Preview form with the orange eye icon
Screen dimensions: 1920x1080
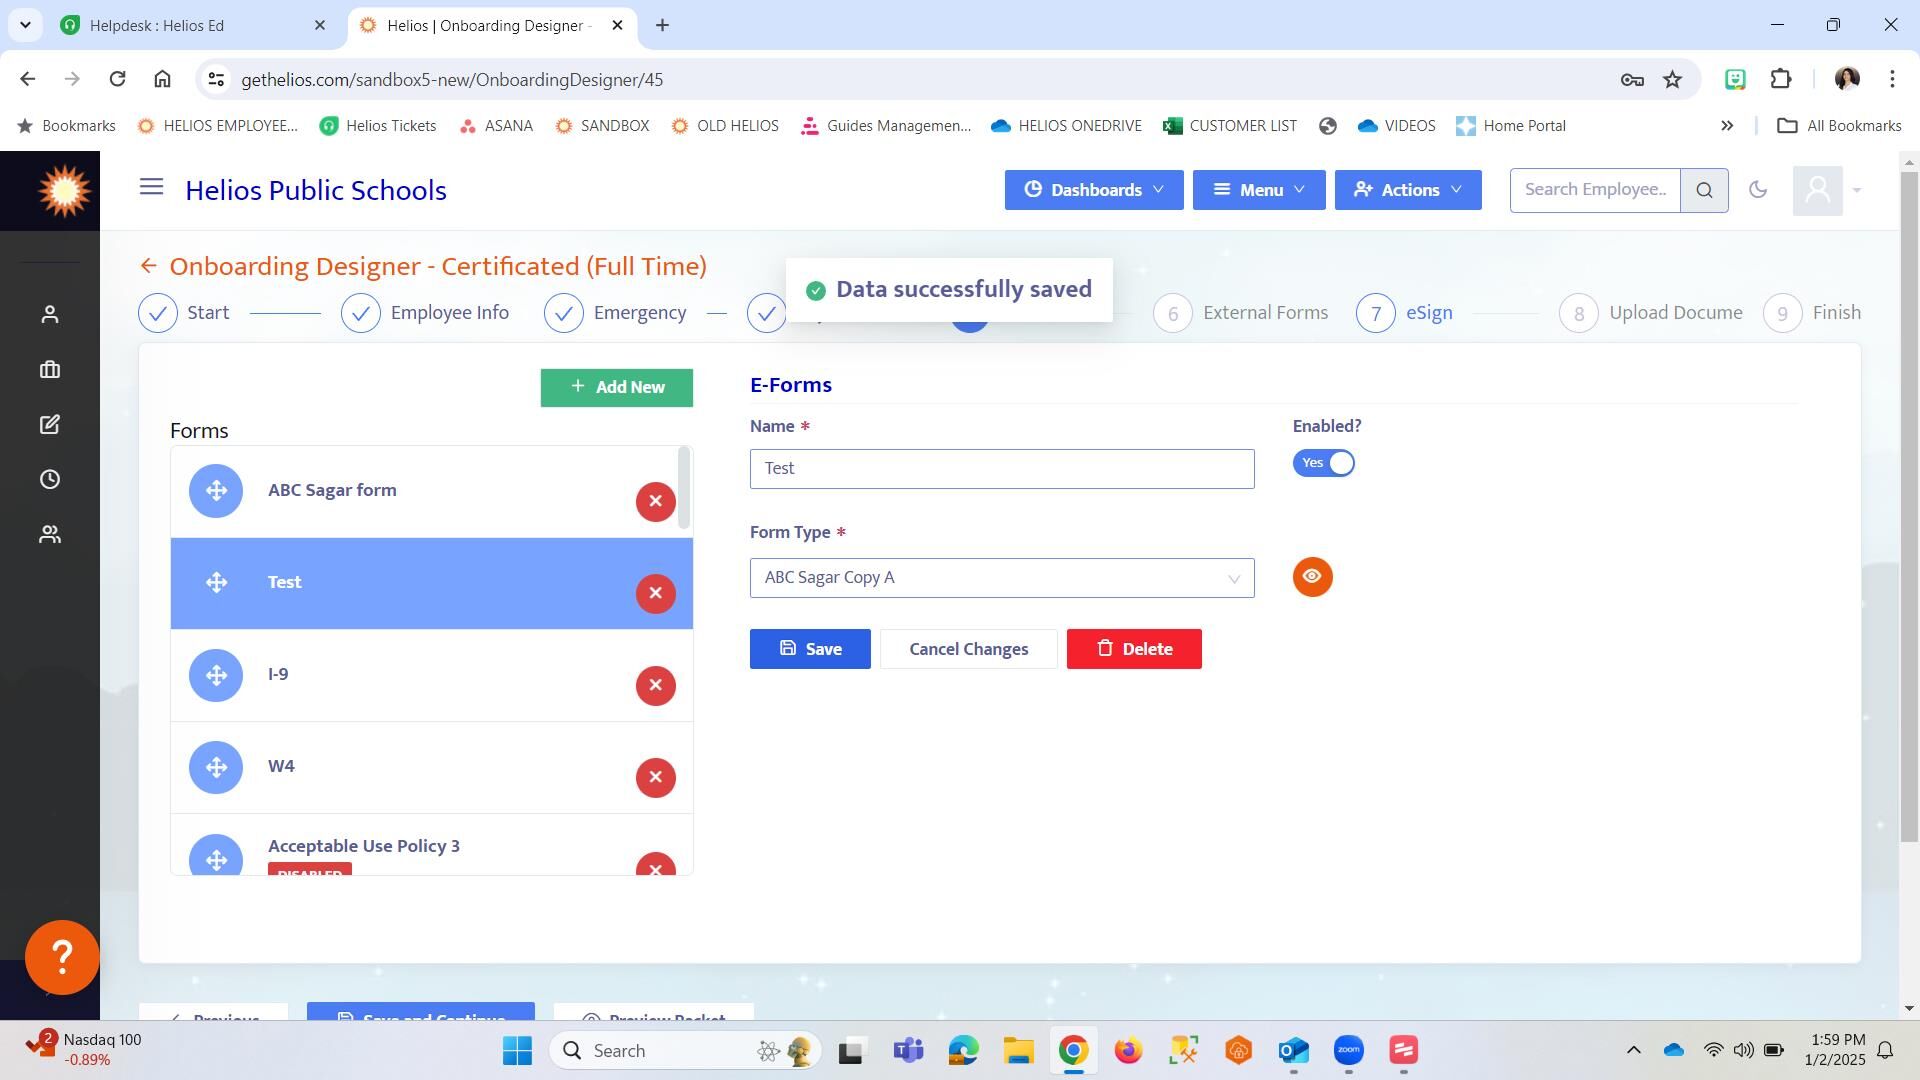coord(1312,577)
